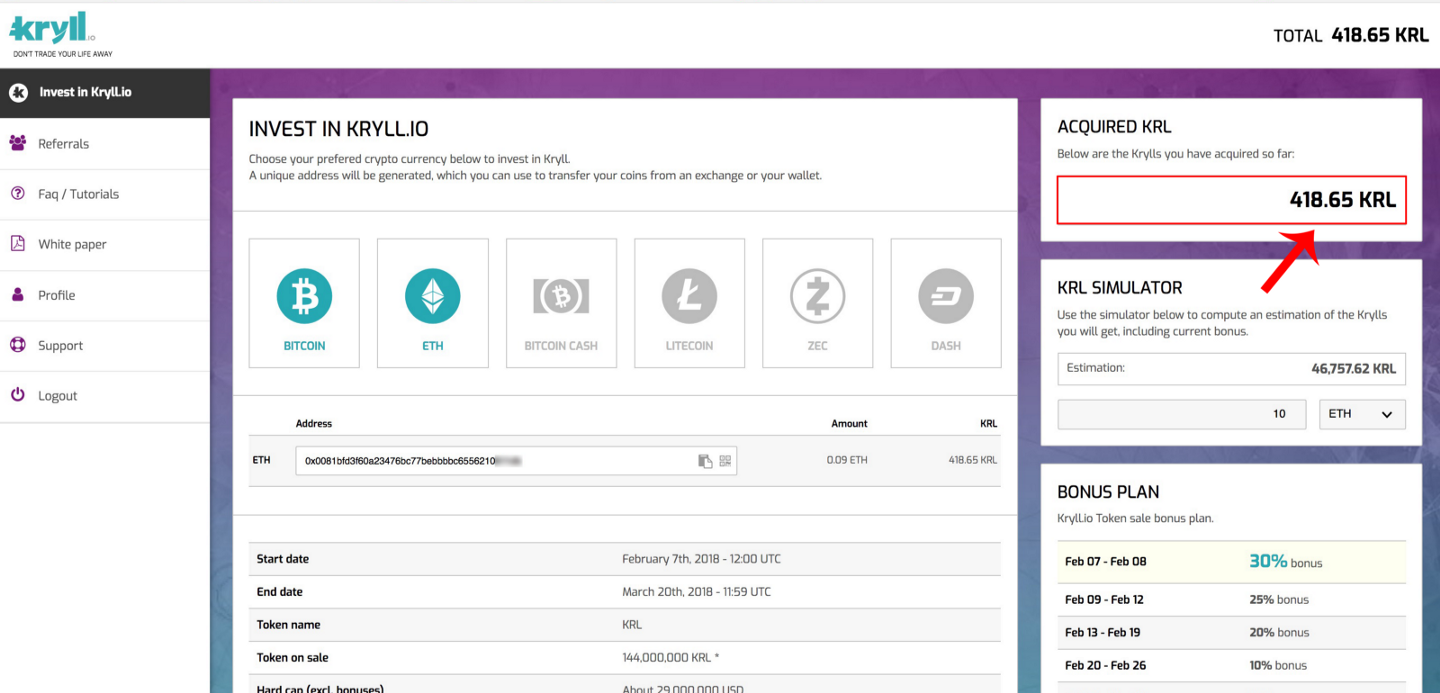Select the Dash tile
The width and height of the screenshot is (1440, 693).
tap(946, 303)
